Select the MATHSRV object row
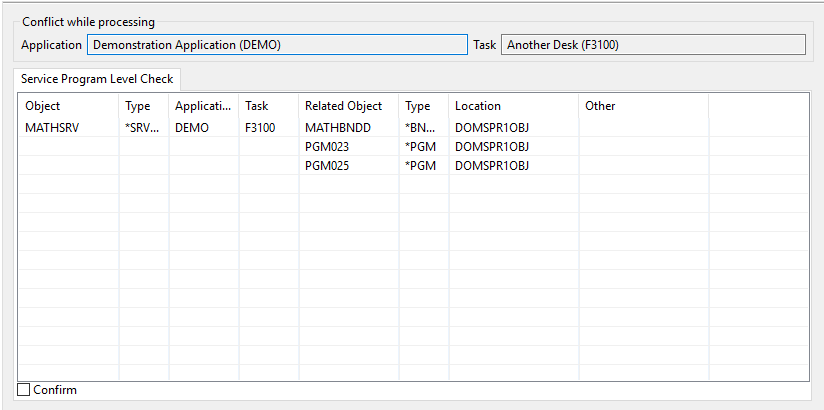This screenshot has width=824, height=410. point(414,127)
